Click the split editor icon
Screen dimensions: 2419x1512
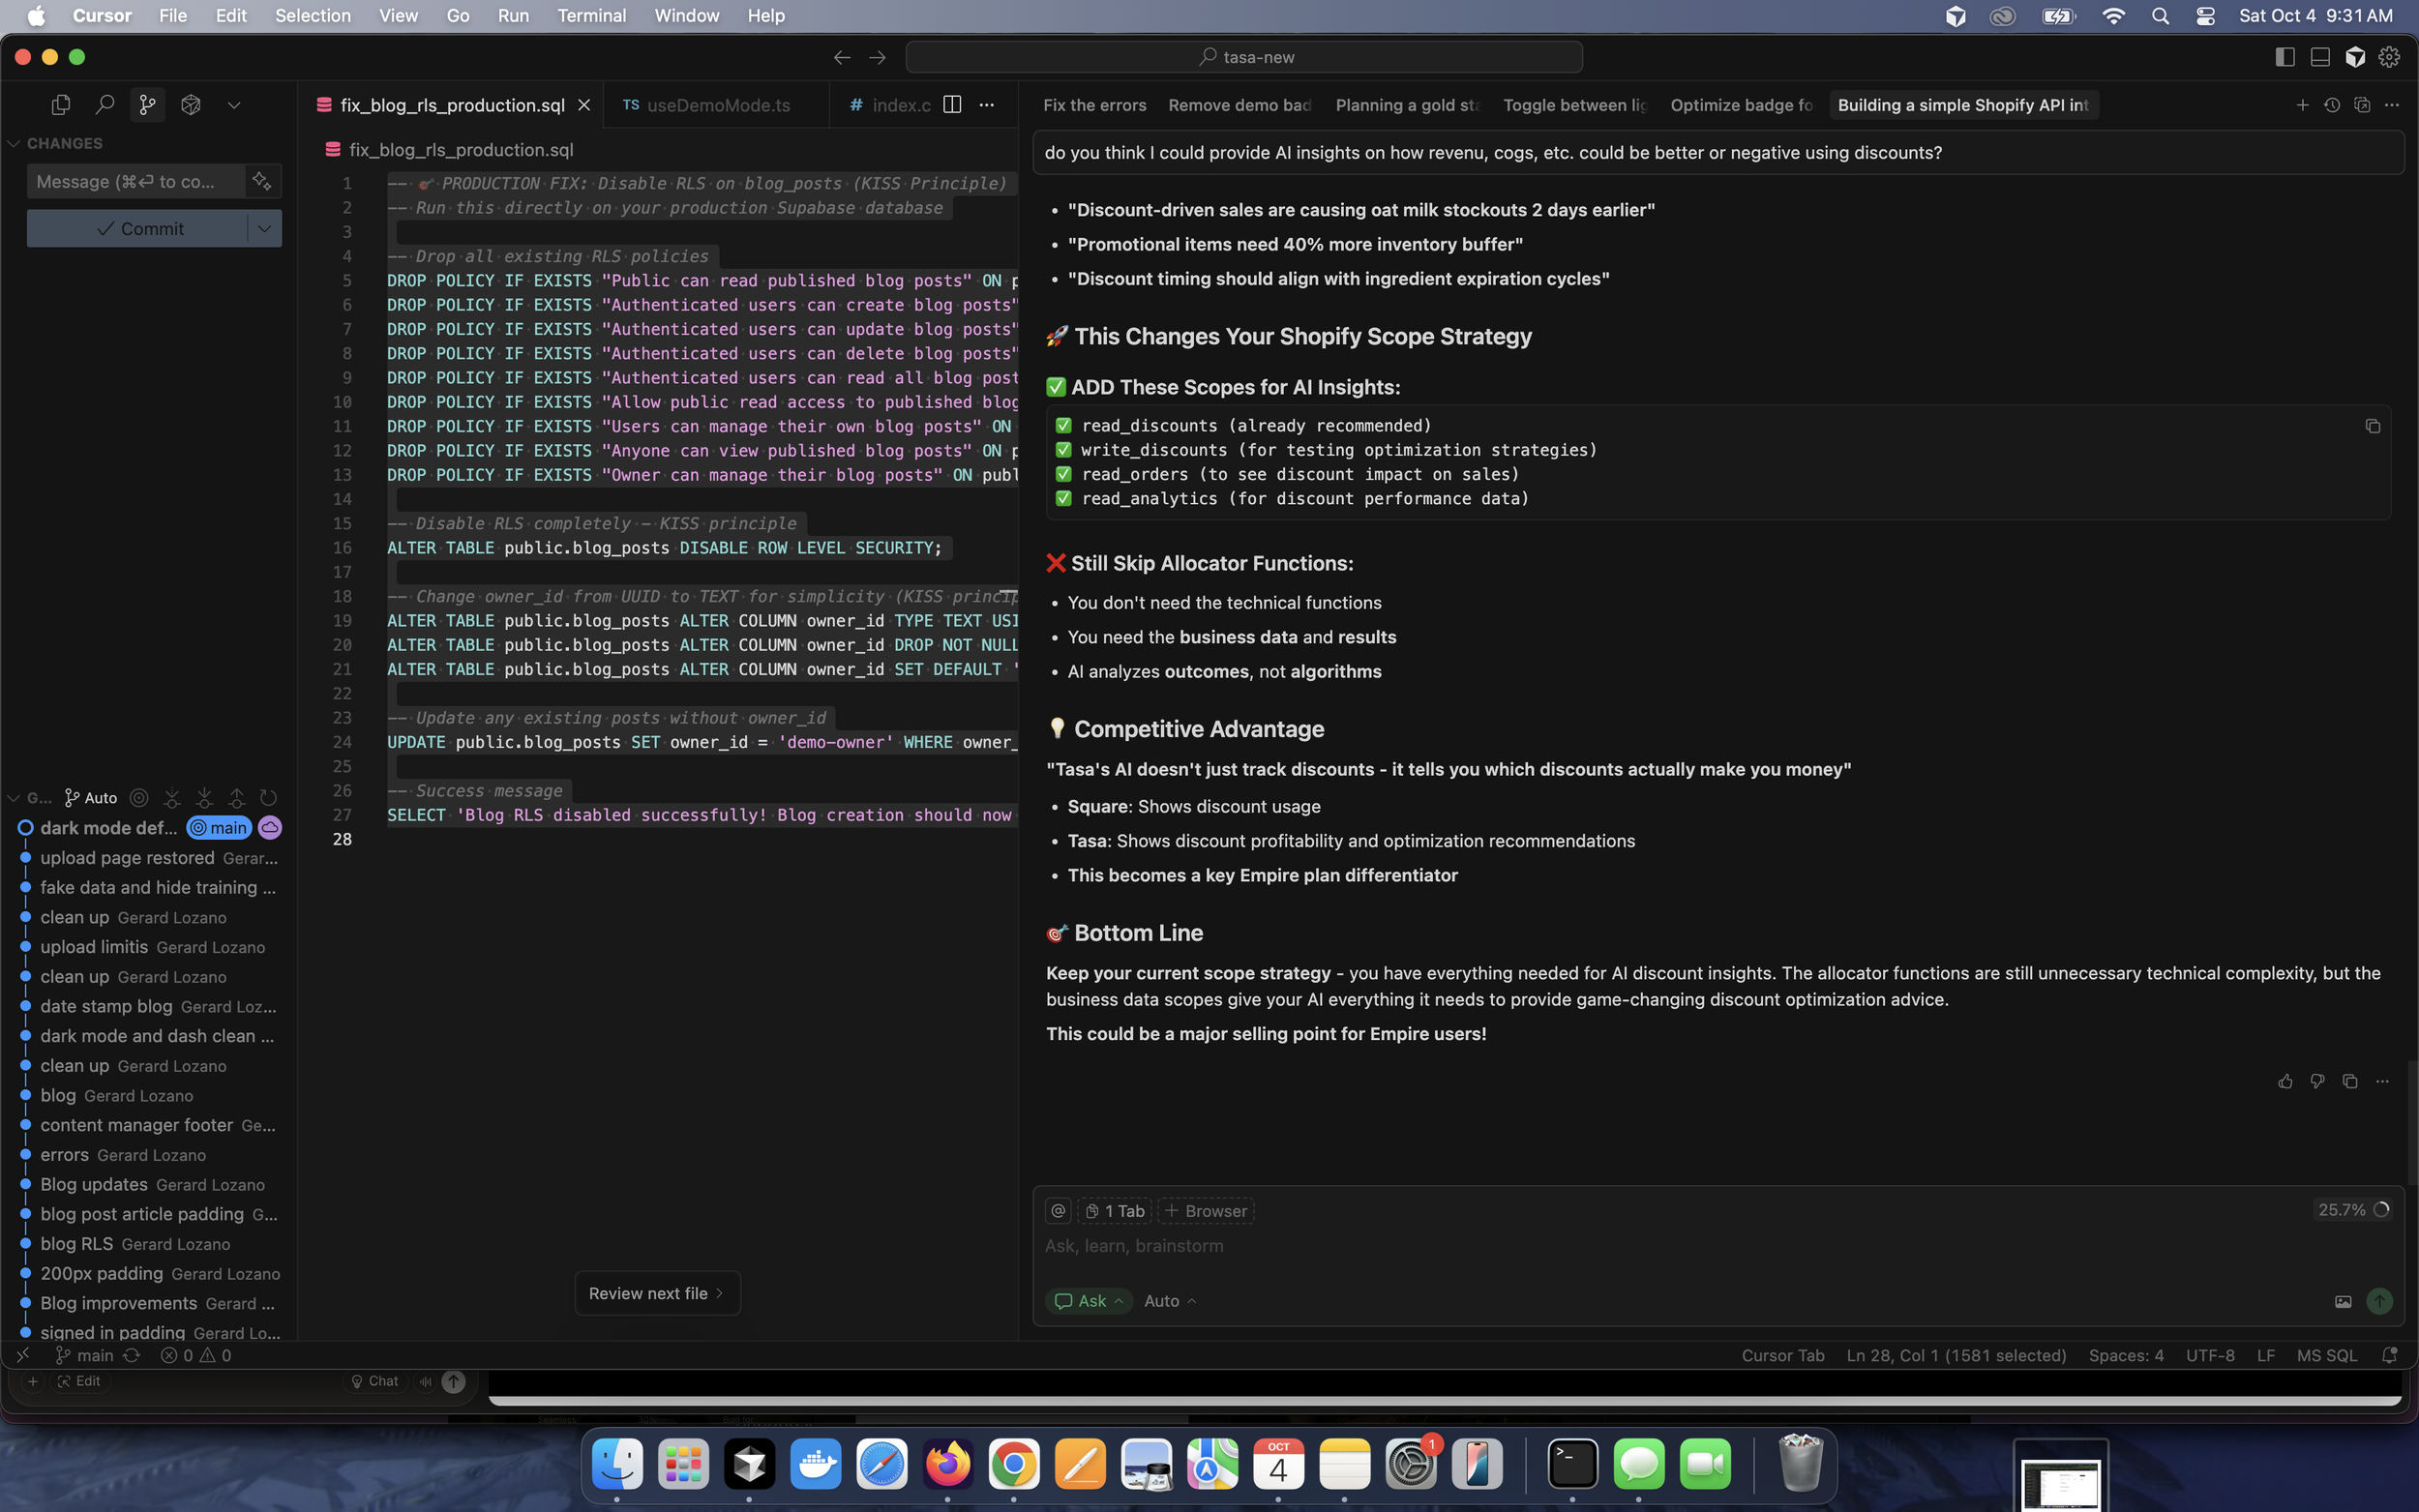click(x=952, y=104)
